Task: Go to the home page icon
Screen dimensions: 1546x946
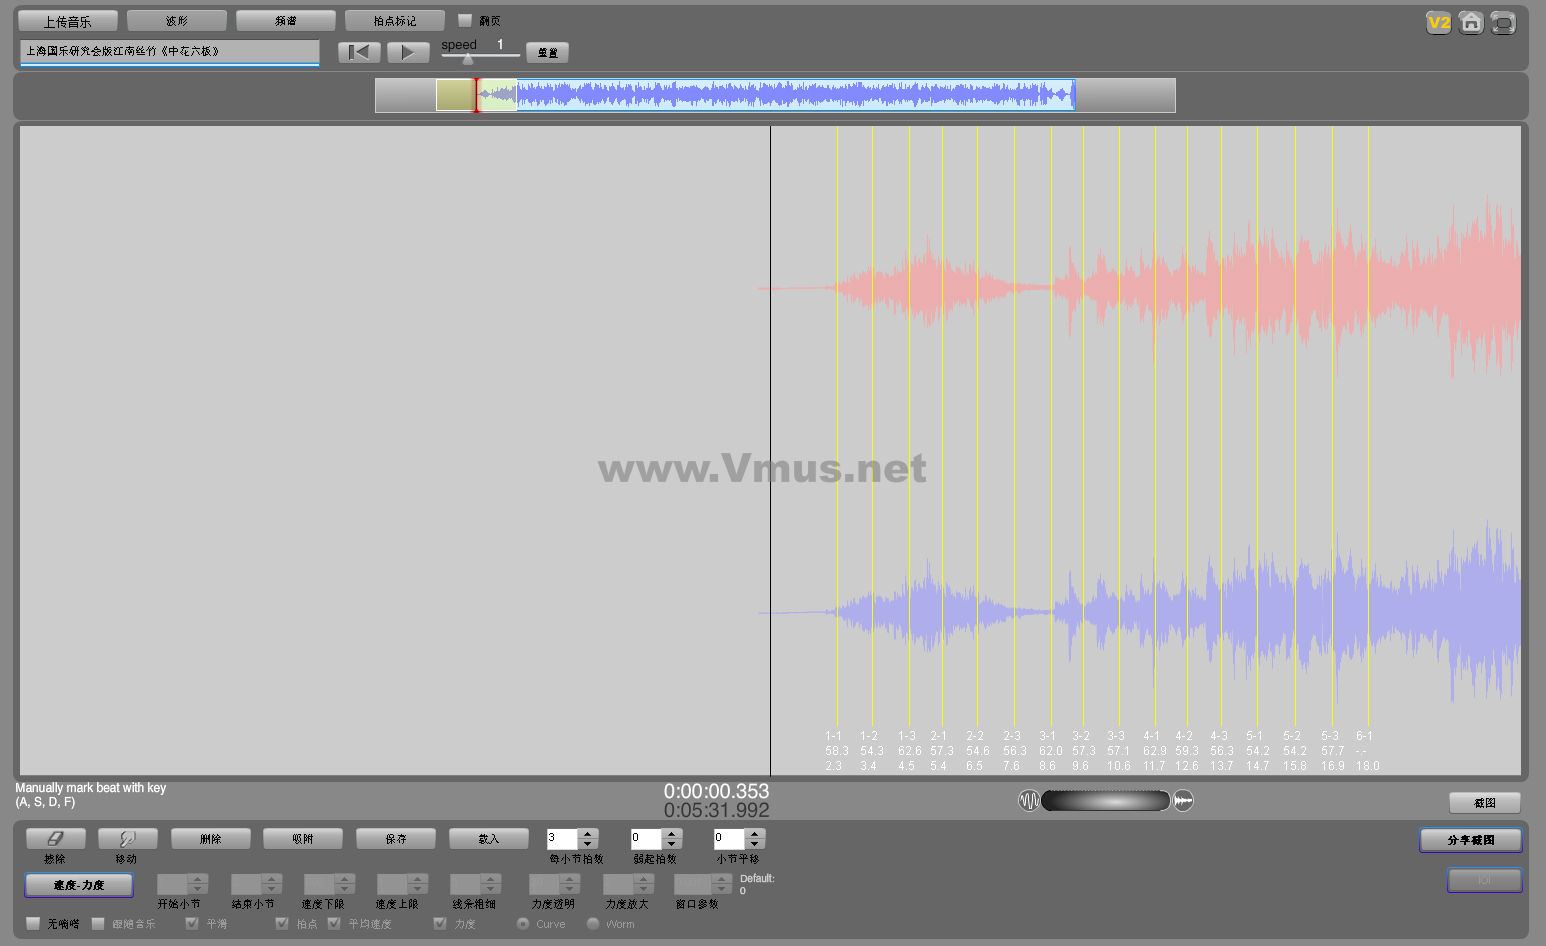Action: (1470, 23)
